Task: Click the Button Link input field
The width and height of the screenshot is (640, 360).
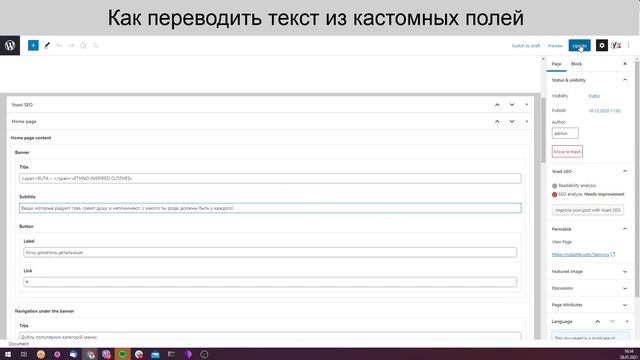Action: pos(270,282)
